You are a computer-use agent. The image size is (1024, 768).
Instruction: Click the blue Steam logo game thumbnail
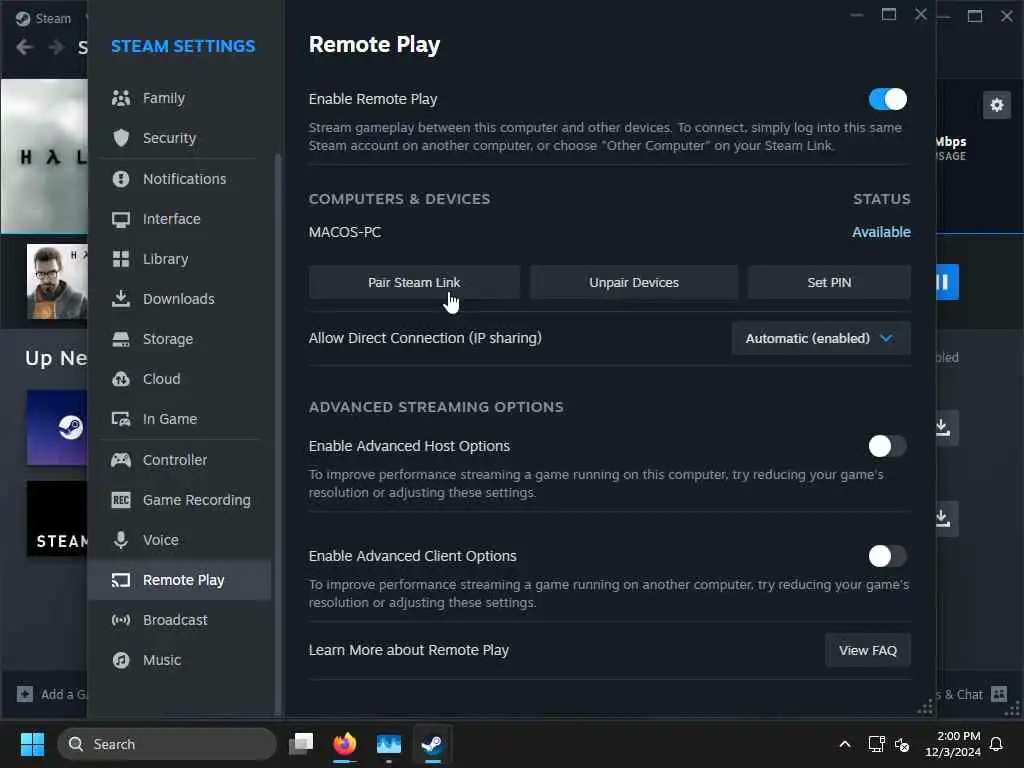pos(57,428)
